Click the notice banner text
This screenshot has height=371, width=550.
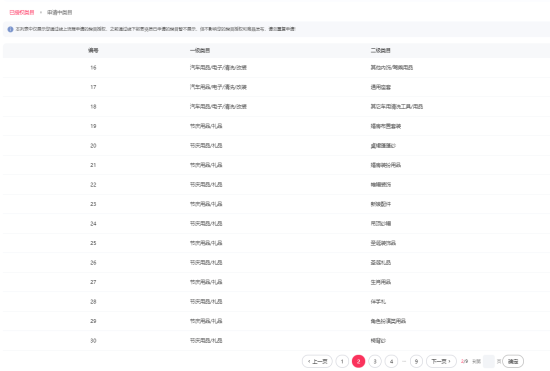click(x=156, y=29)
